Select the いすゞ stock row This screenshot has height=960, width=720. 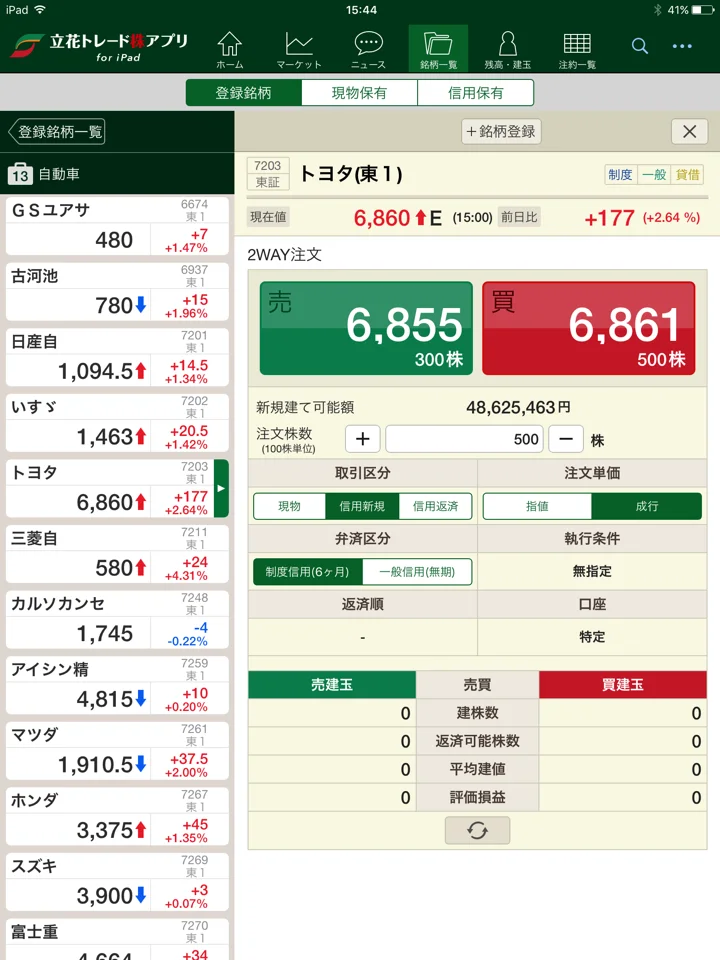pyautogui.click(x=117, y=422)
